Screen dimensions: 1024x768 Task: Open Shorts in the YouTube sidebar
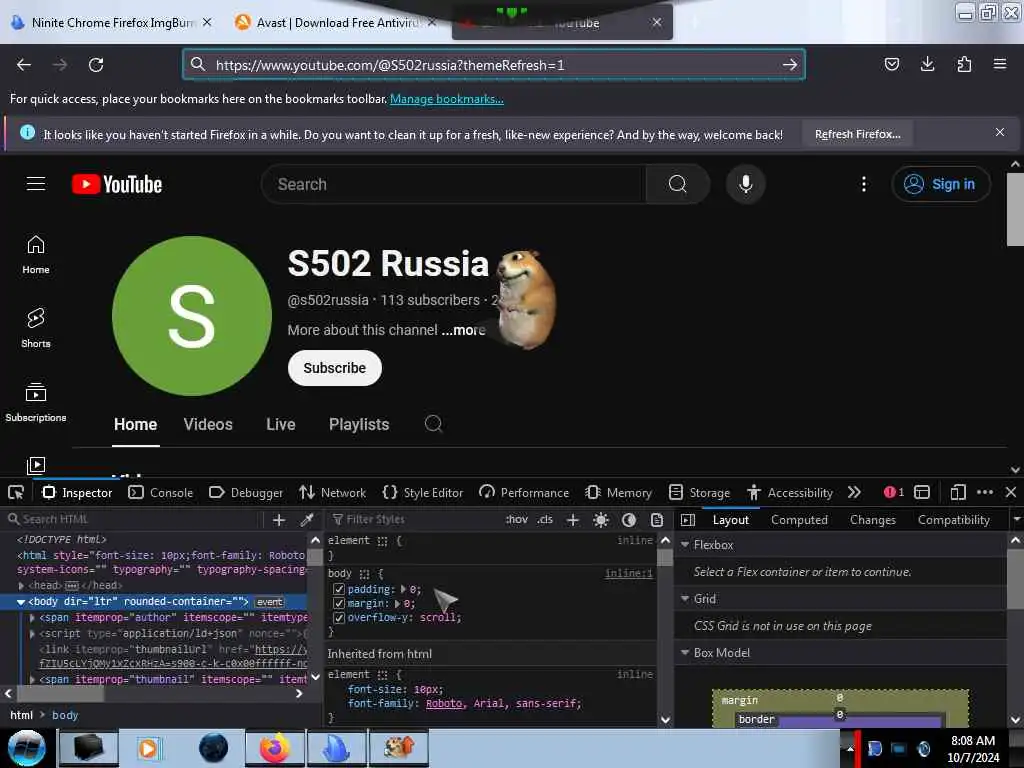36,328
